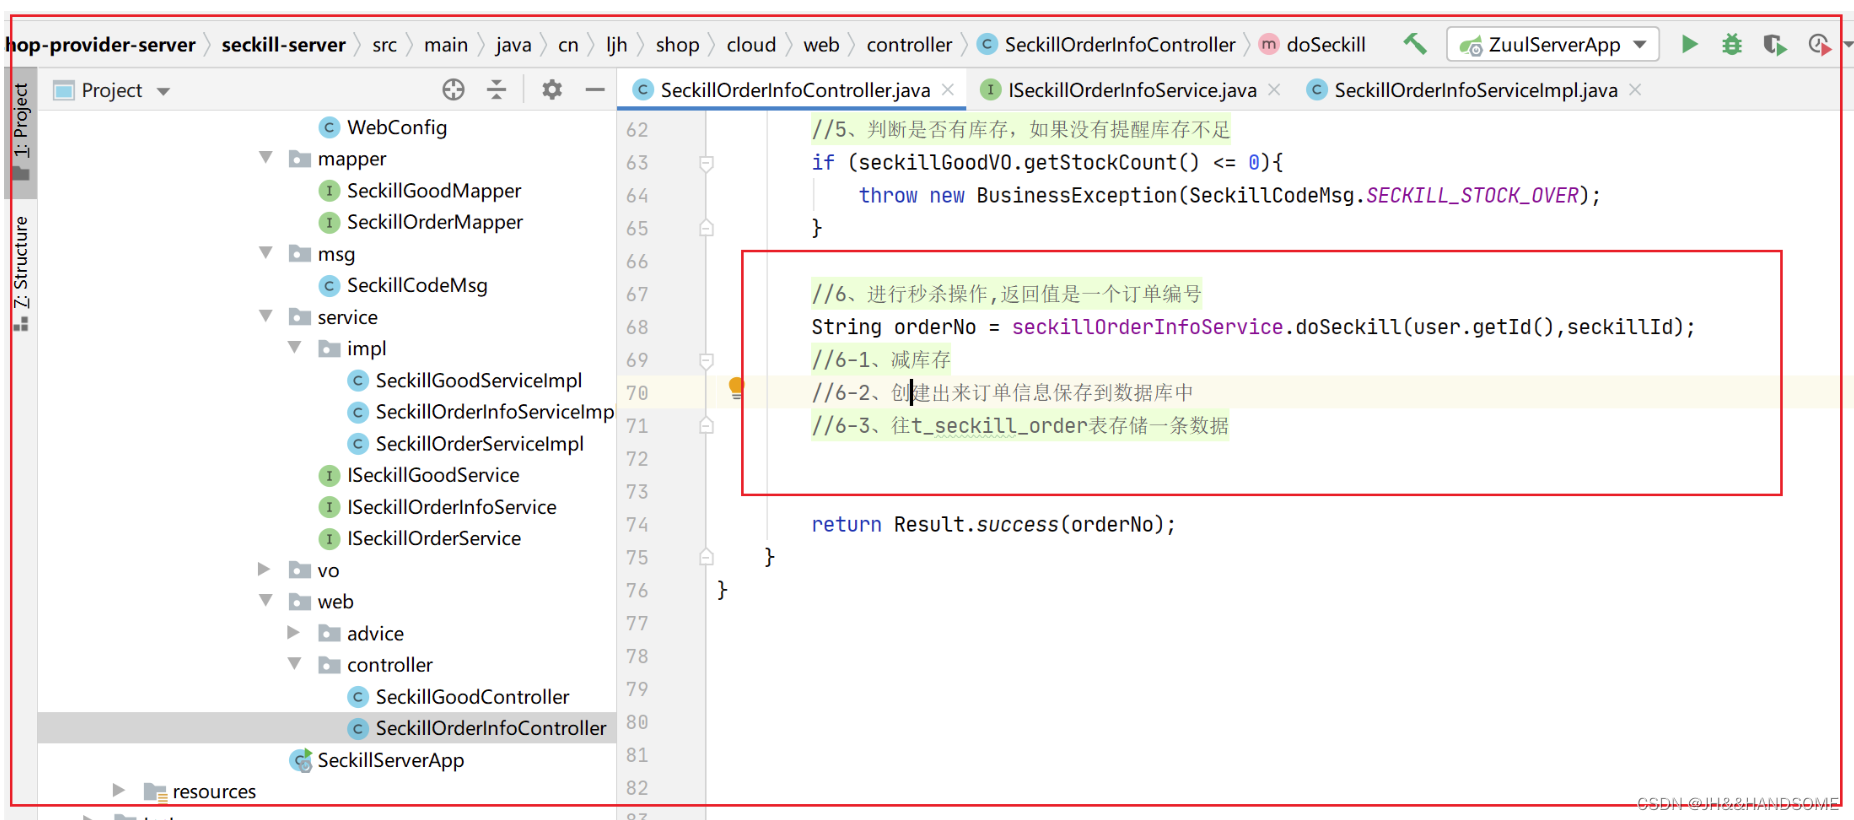Viewport: 1854px width, 820px height.
Task: Click on doSeckill call in line 68
Action: (x=1348, y=327)
